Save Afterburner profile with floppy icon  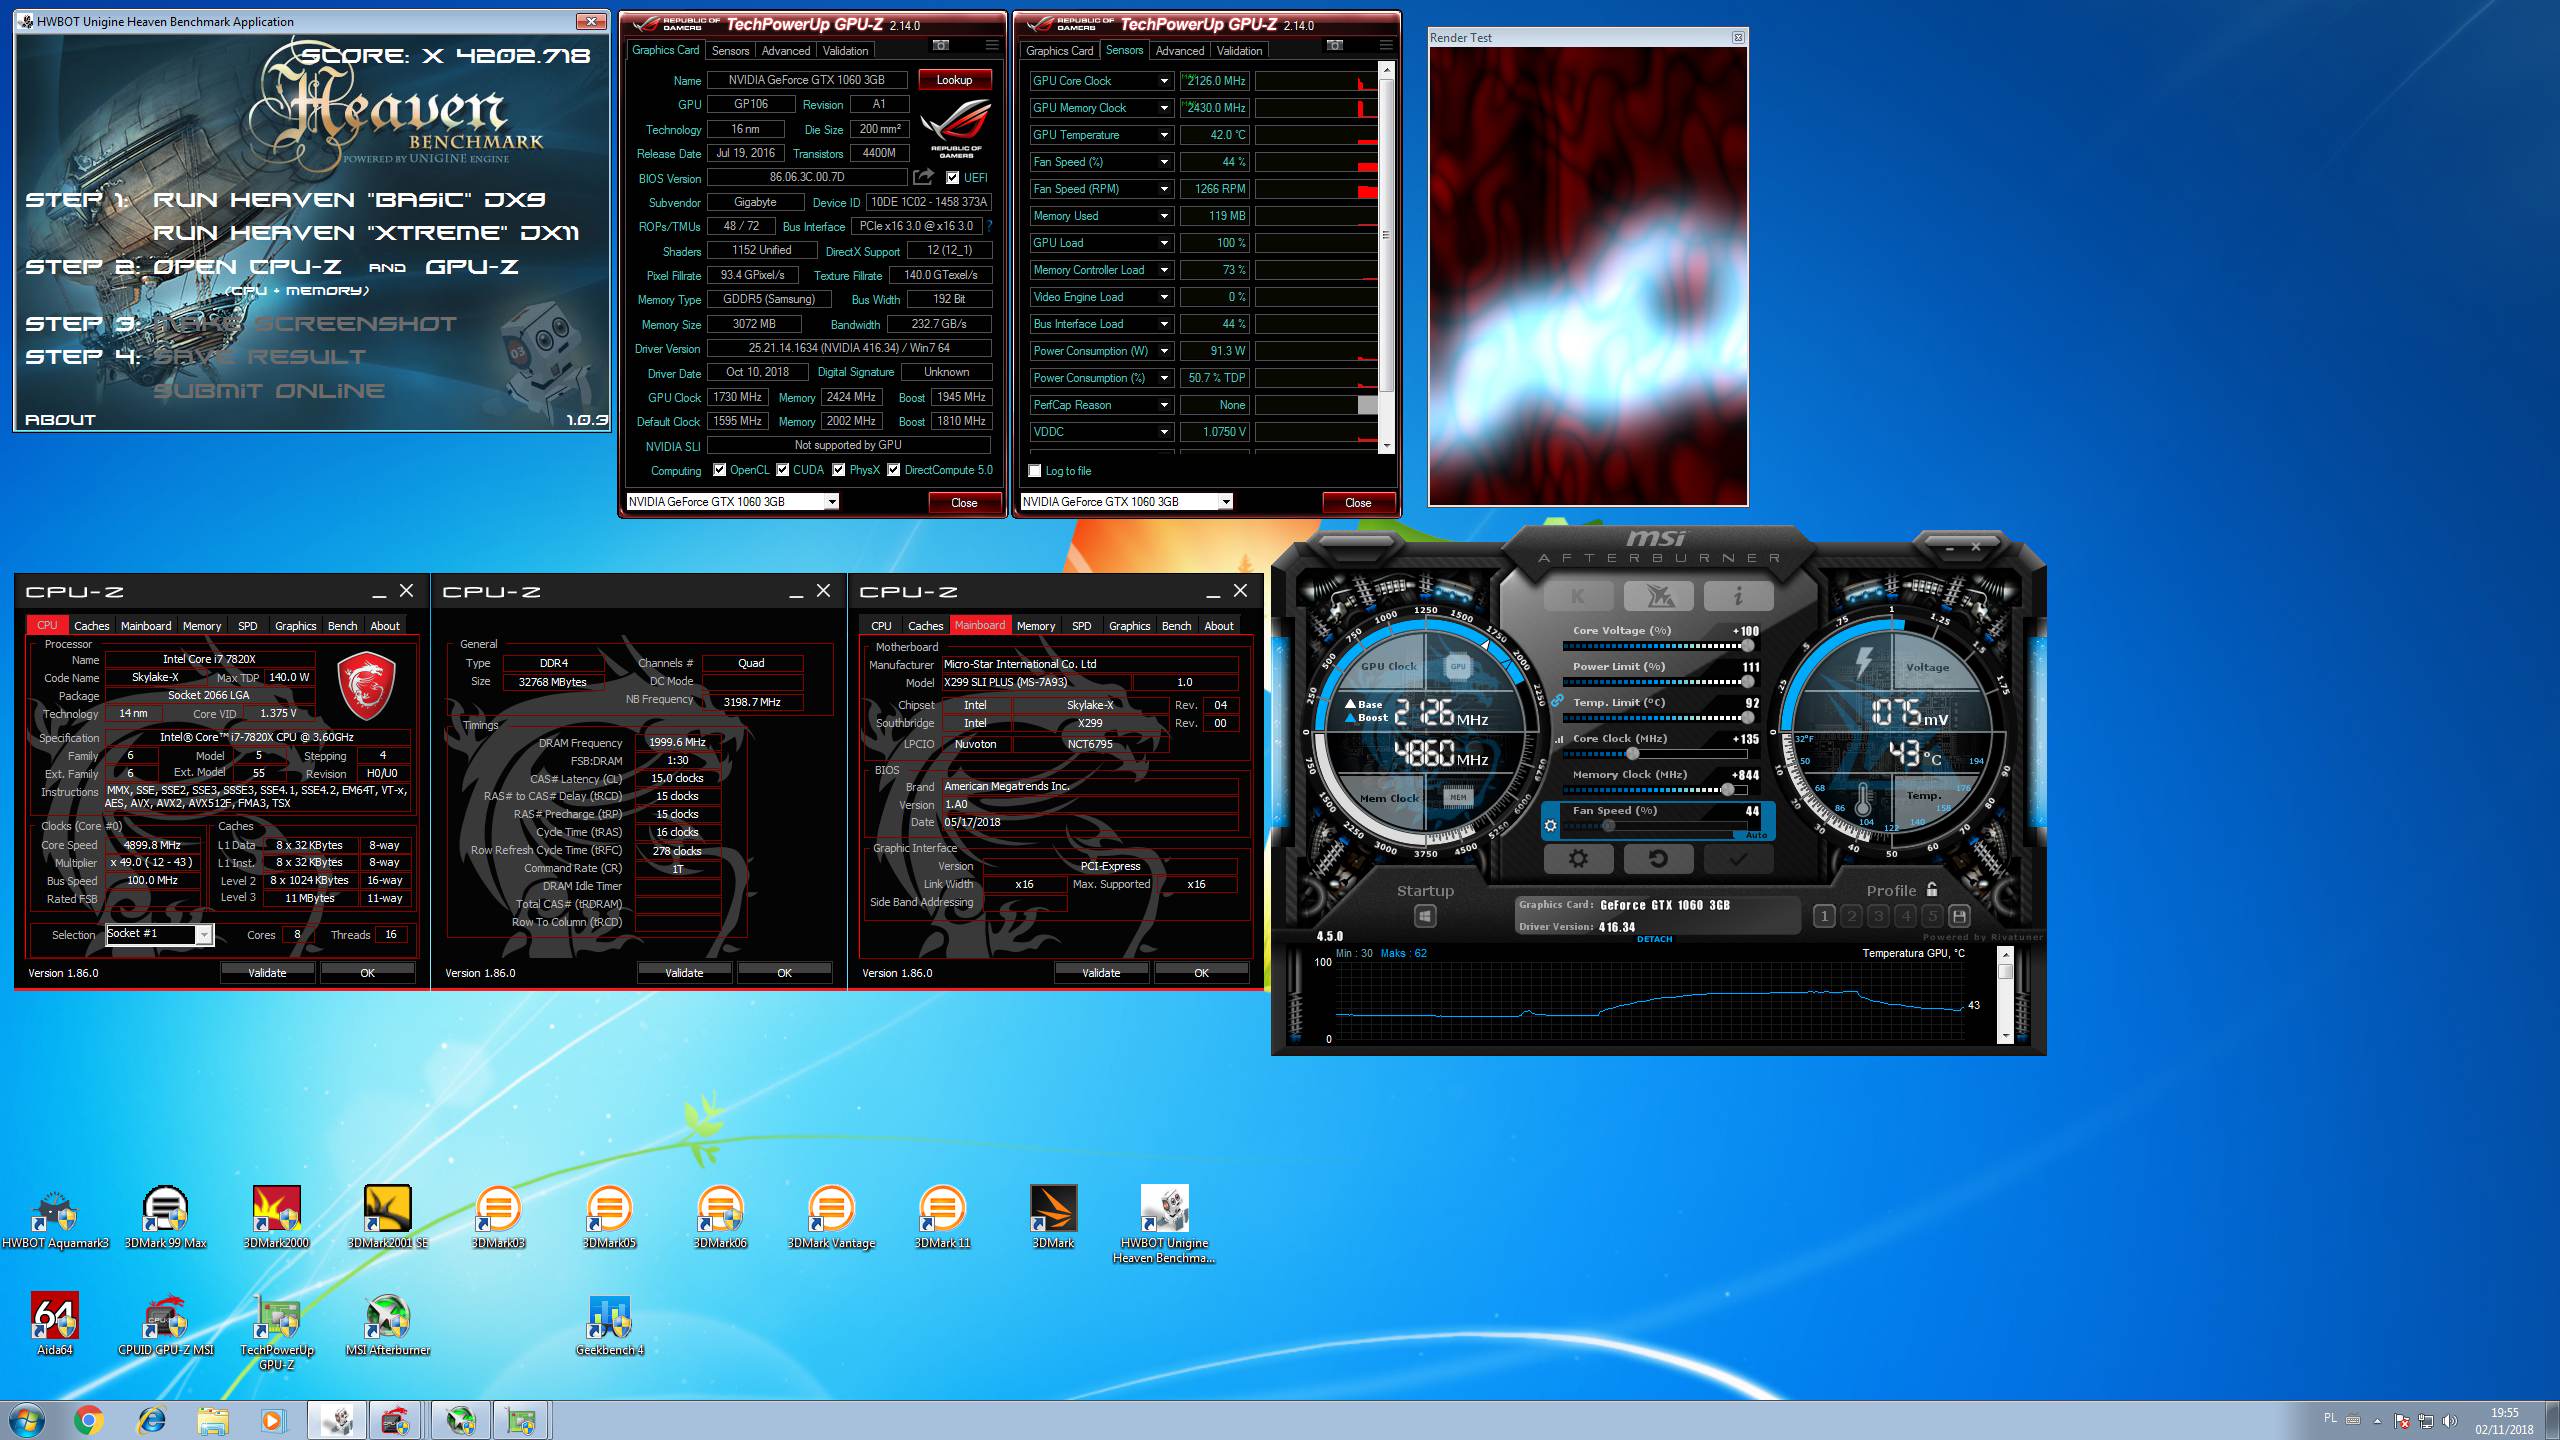click(x=1959, y=916)
